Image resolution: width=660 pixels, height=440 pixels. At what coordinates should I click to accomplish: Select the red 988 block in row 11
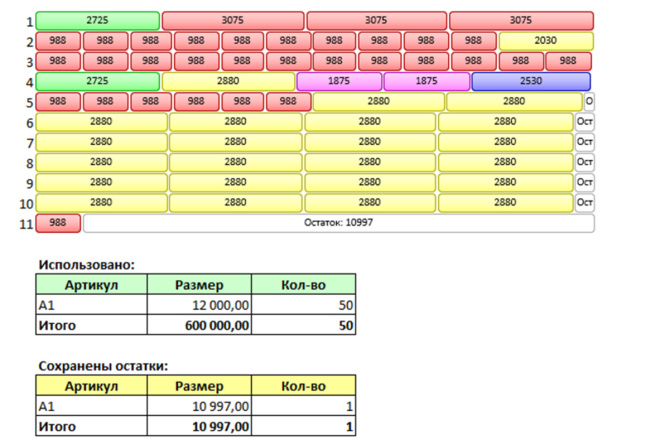tap(58, 223)
